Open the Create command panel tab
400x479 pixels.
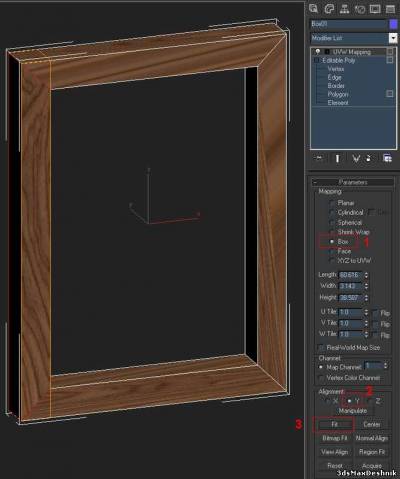313,9
